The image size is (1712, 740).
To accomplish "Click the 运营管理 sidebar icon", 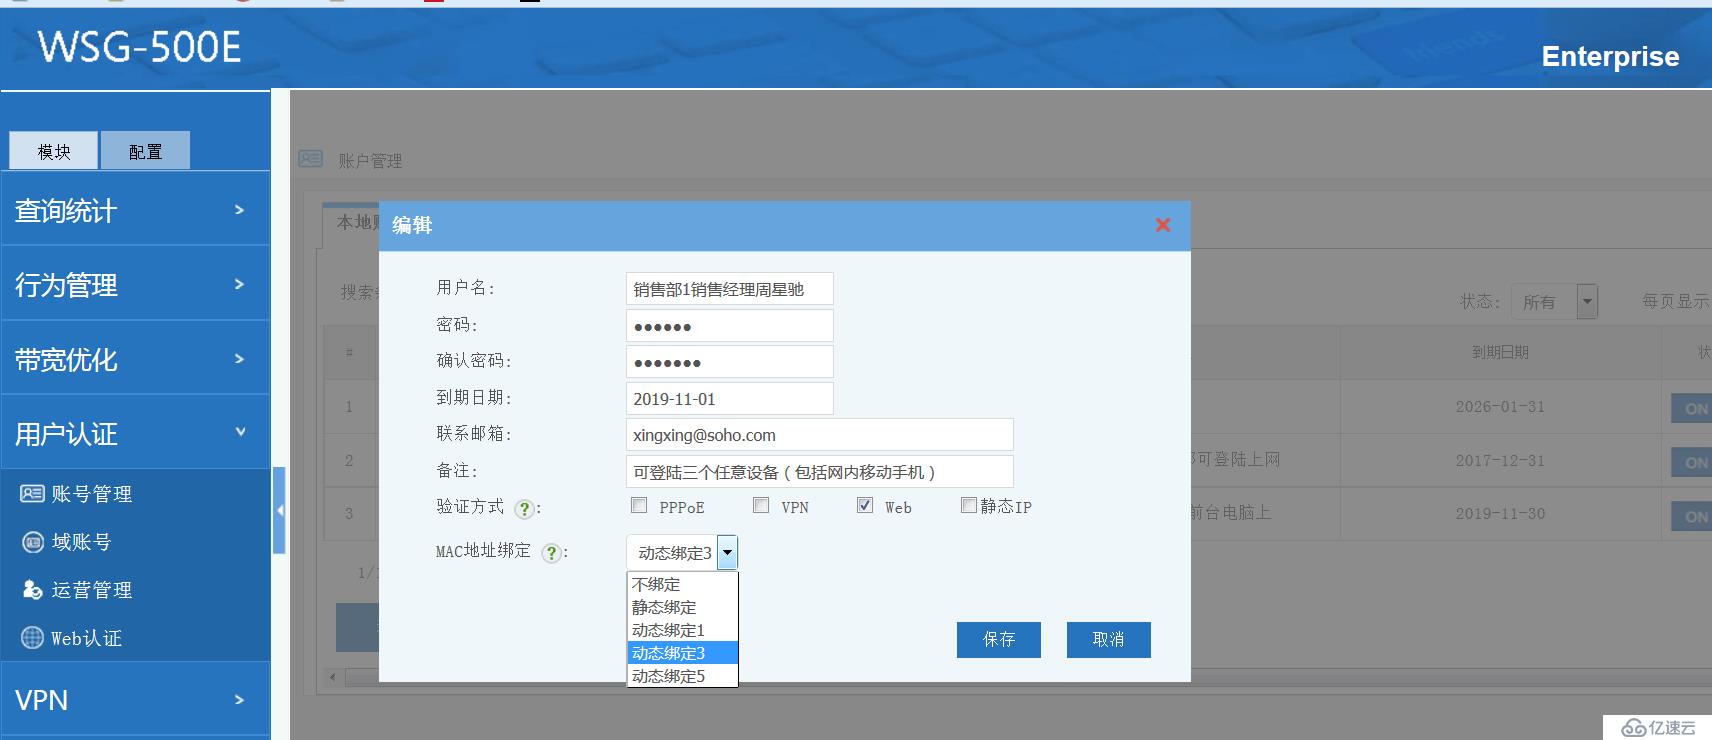I will (32, 590).
